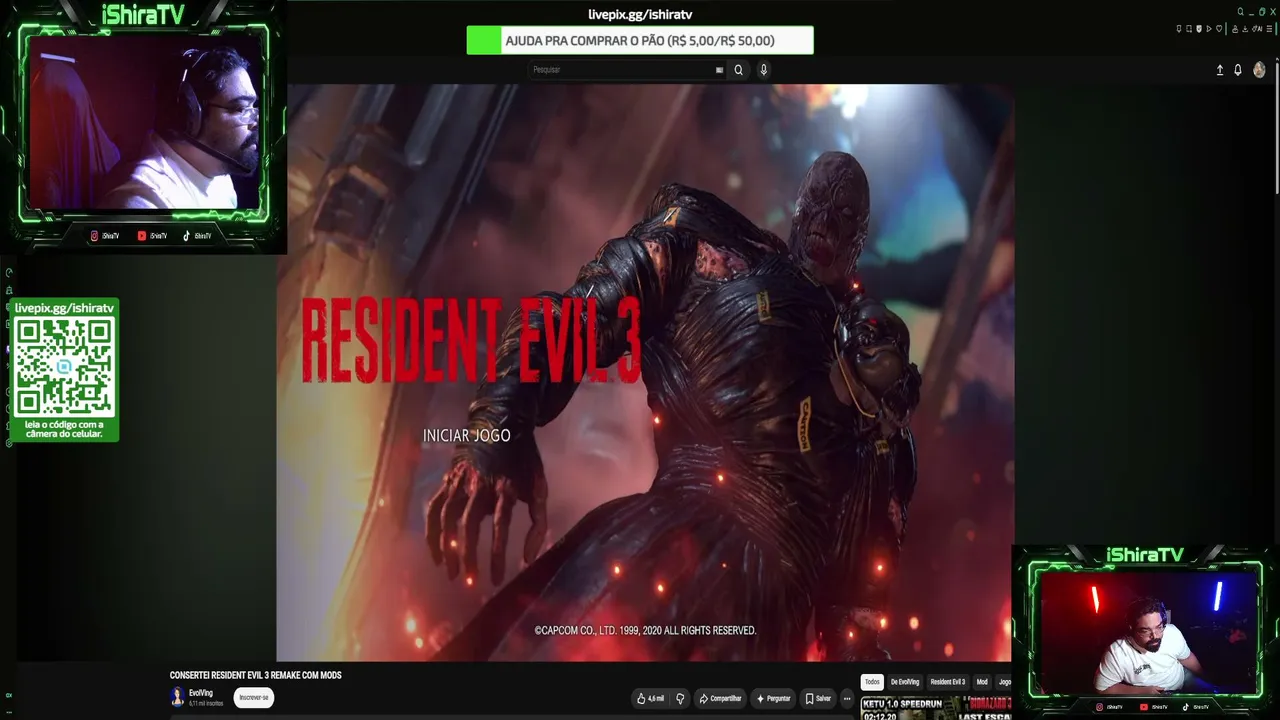Activate voice search microphone icon
Image resolution: width=1280 pixels, height=720 pixels.
click(x=764, y=70)
